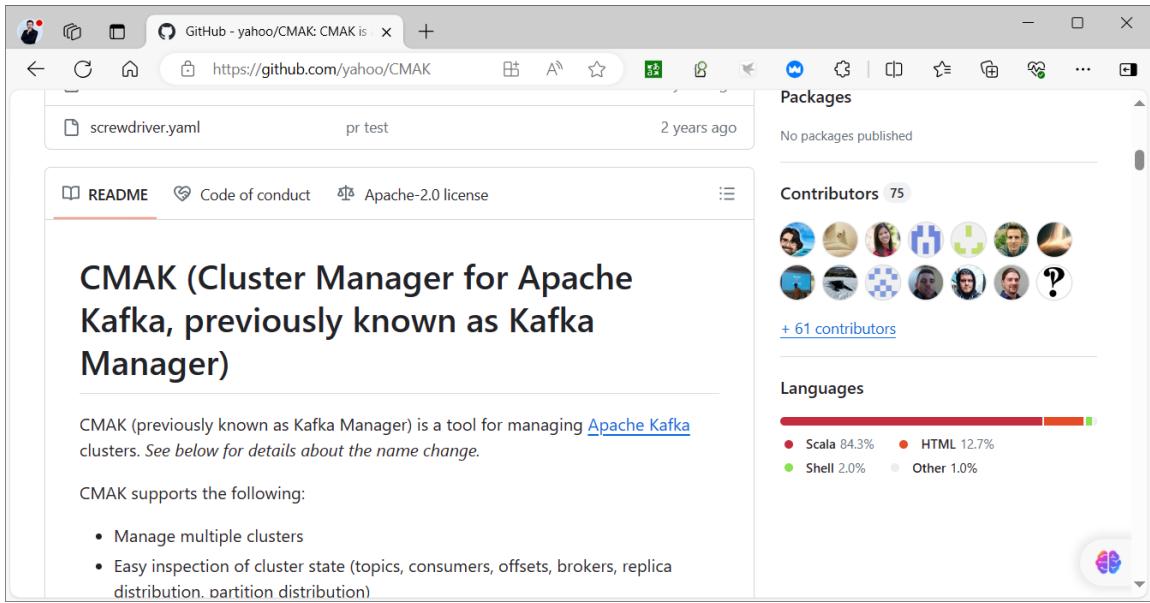Go to browser home page icon

point(130,69)
